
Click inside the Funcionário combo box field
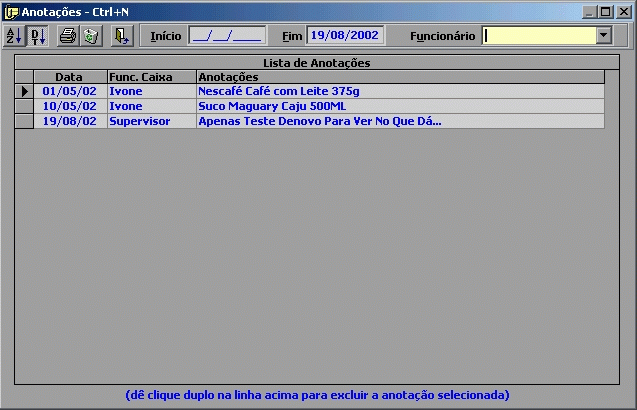point(539,36)
